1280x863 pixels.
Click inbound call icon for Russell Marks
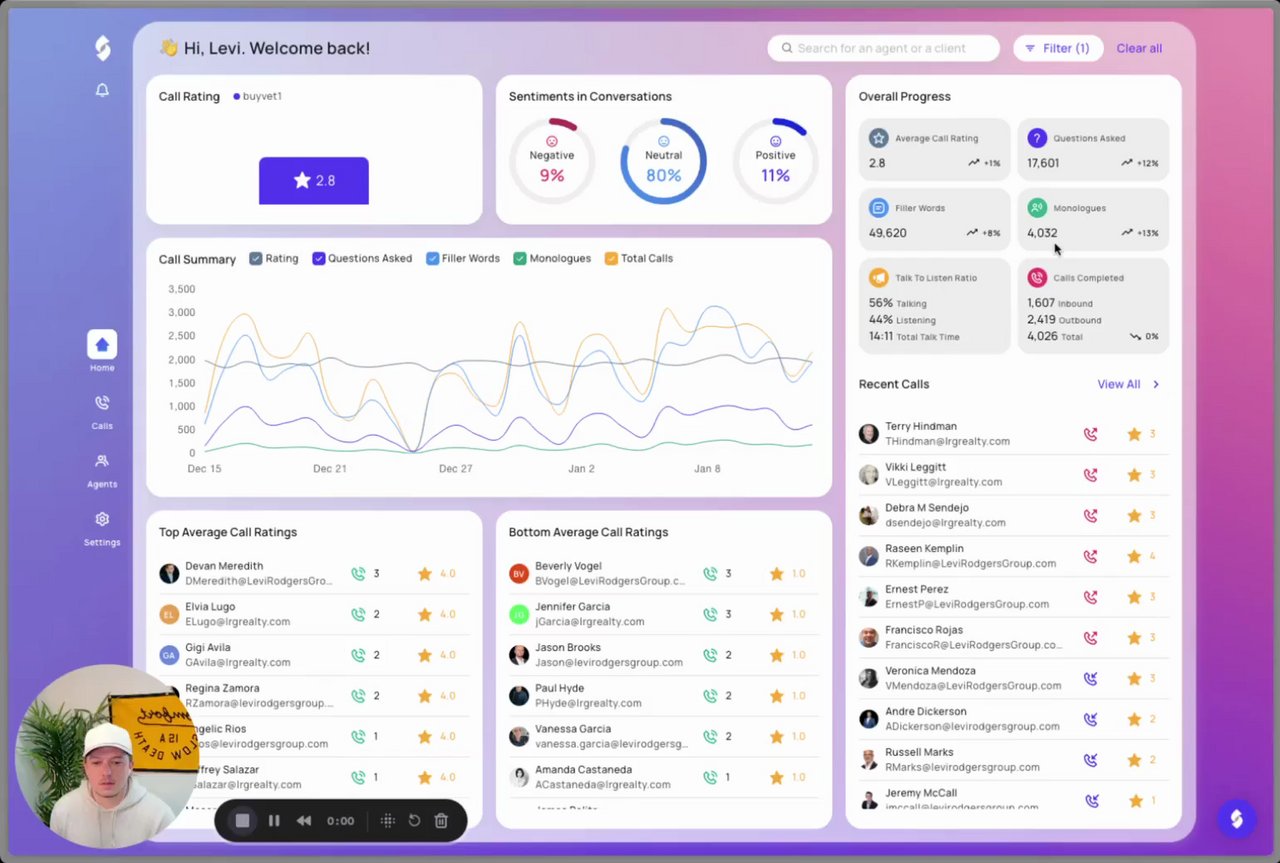click(x=1090, y=760)
